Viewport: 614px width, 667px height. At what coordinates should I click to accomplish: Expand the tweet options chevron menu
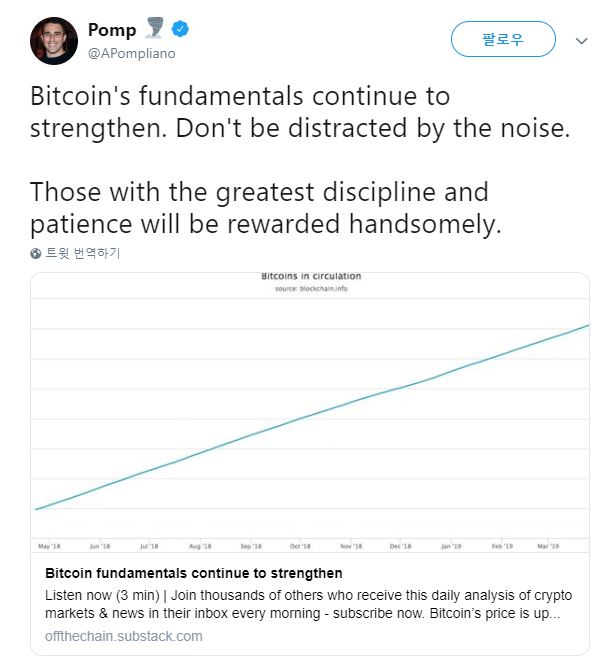581,41
